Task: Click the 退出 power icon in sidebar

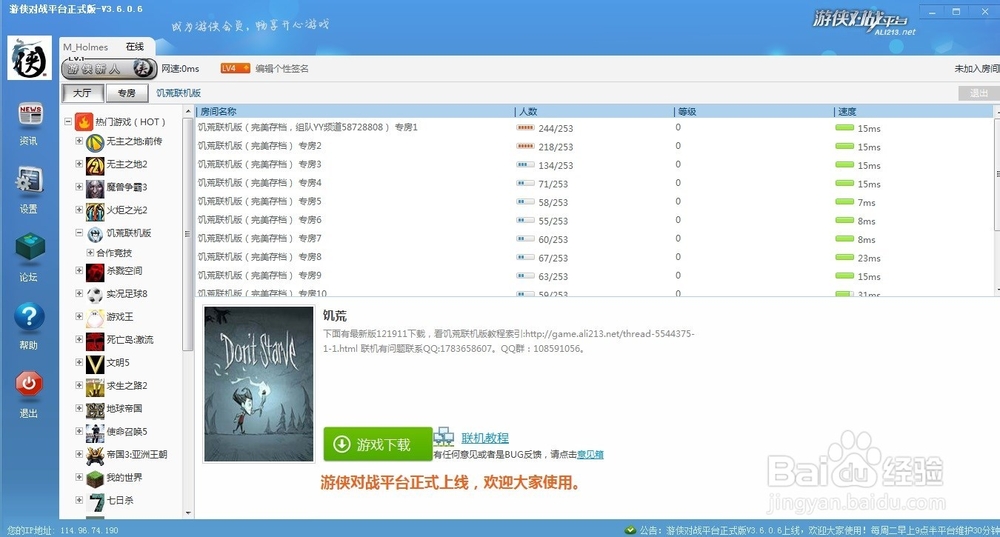Action: tap(29, 383)
